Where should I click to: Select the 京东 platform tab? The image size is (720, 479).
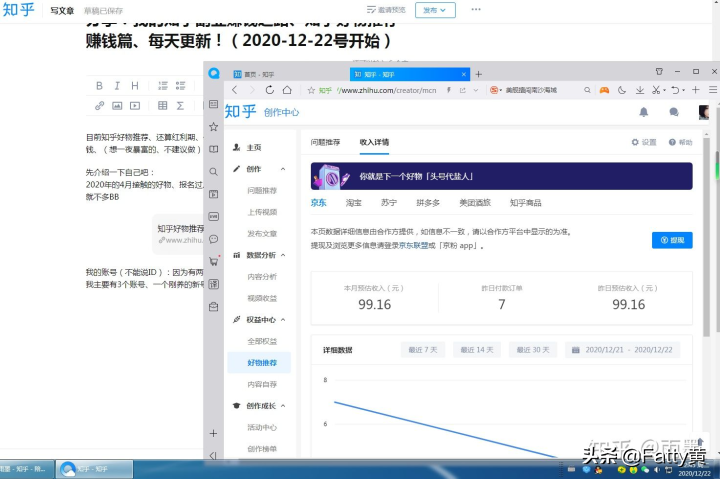(x=318, y=203)
